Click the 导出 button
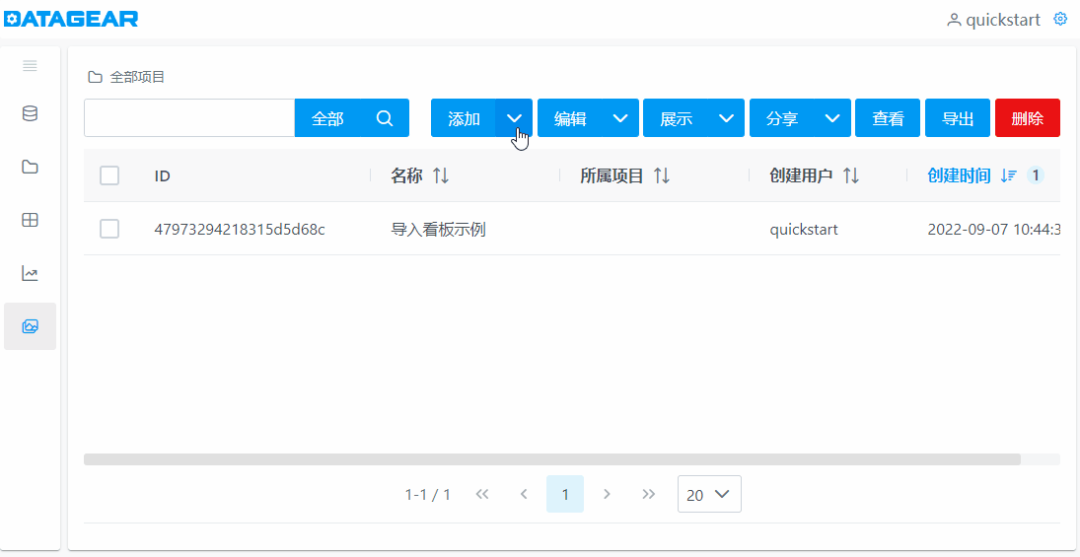The height and width of the screenshot is (557, 1080). 957,118
